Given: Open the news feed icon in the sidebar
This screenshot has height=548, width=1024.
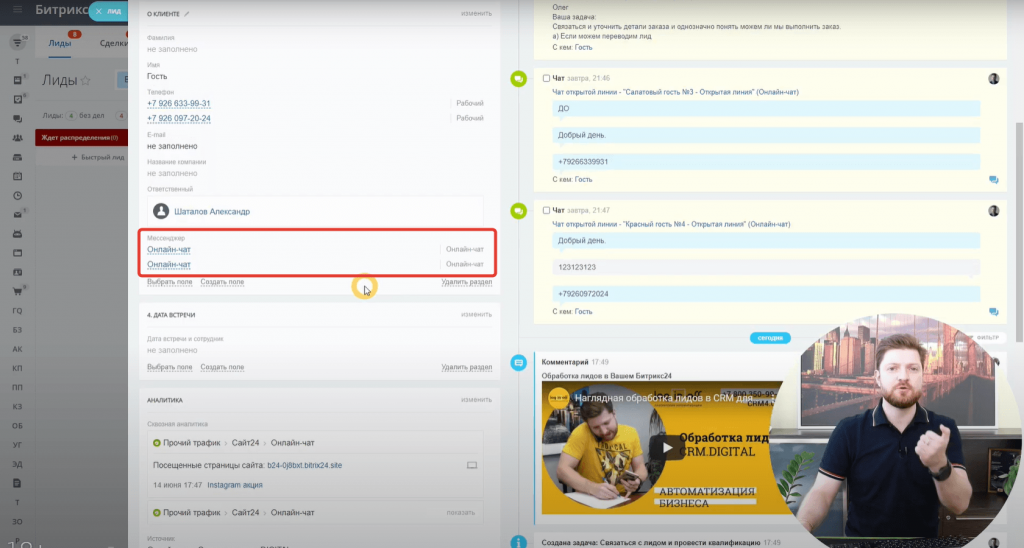Looking at the screenshot, I should (x=18, y=80).
